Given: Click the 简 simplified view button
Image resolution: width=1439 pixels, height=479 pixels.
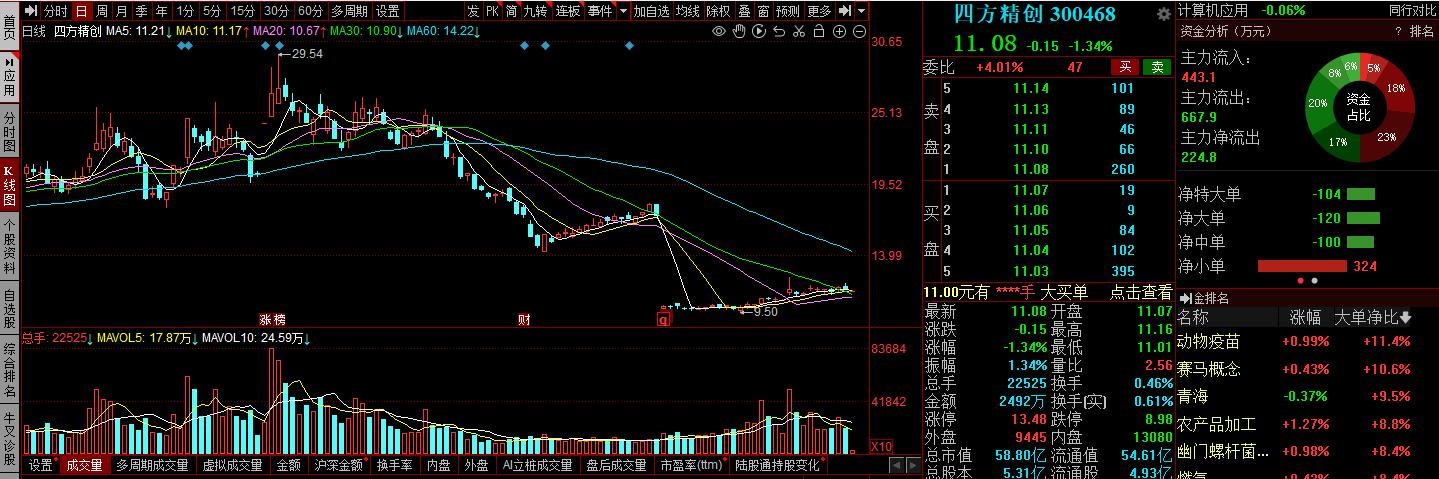Looking at the screenshot, I should [512, 11].
